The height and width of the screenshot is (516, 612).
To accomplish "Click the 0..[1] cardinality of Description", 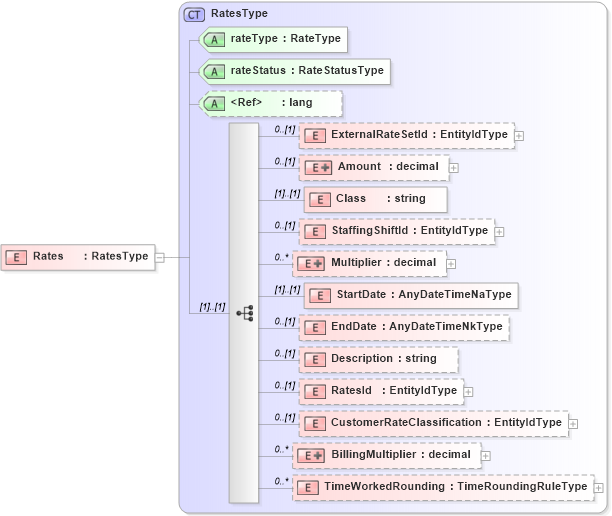I will [285, 353].
